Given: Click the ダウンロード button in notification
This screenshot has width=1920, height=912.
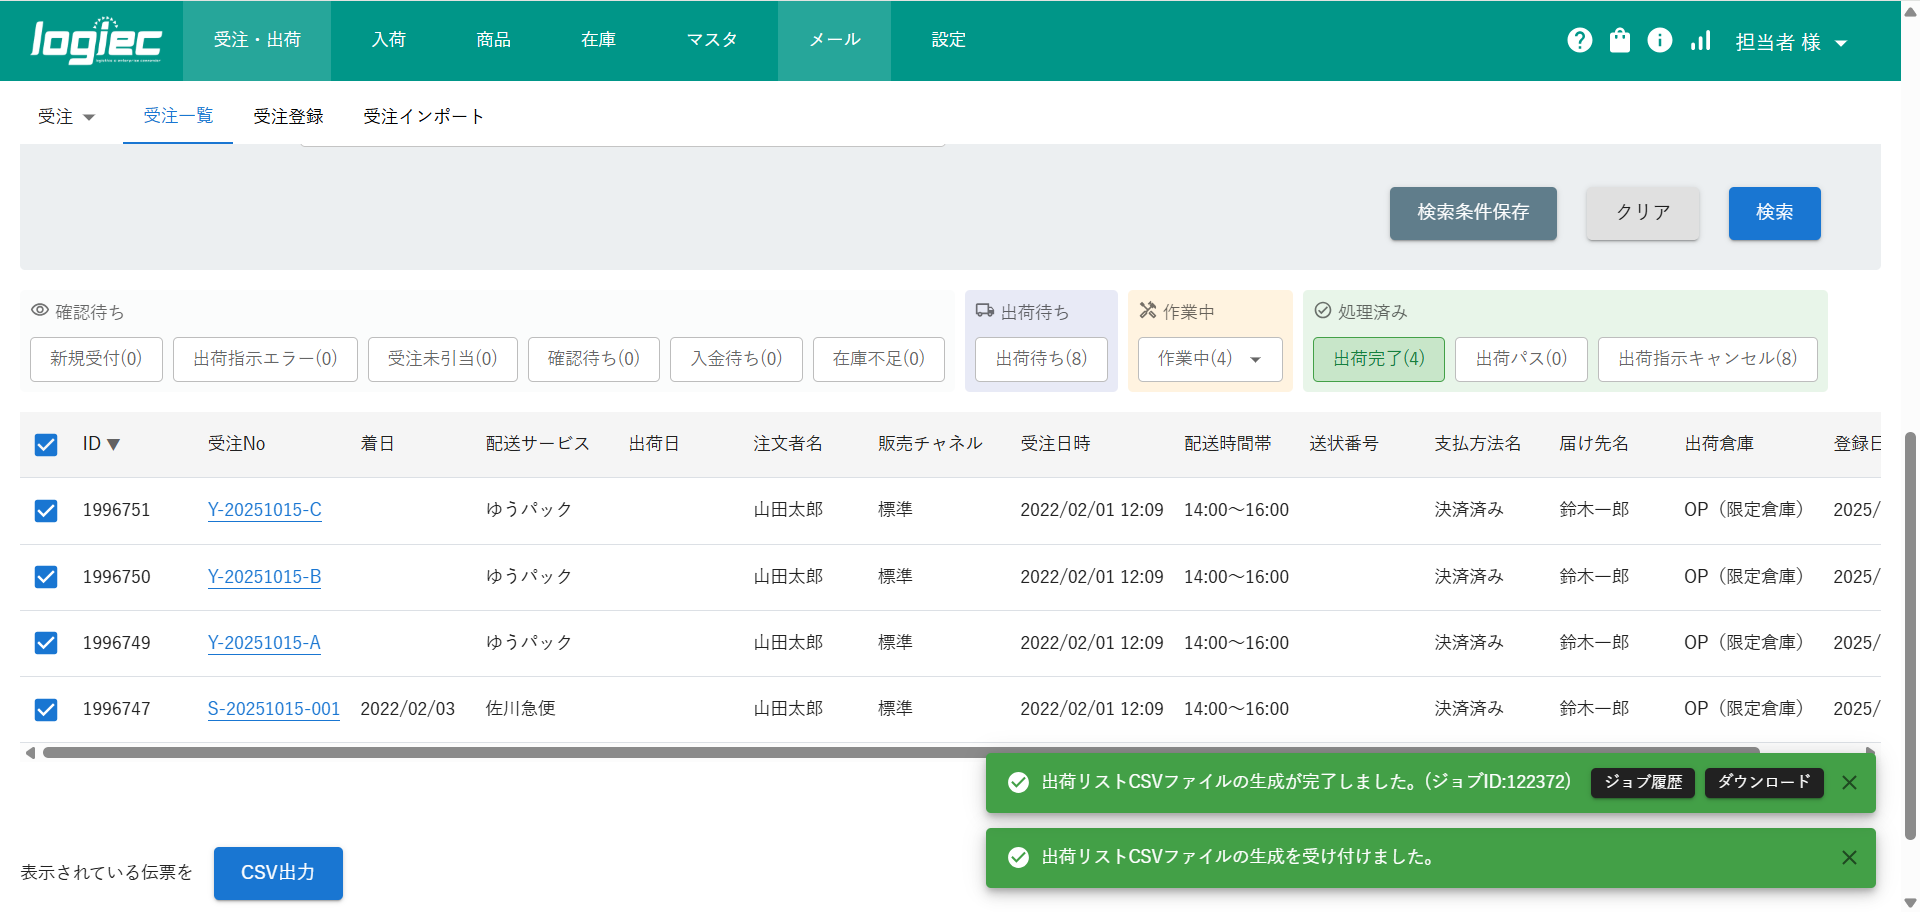Looking at the screenshot, I should (x=1763, y=782).
